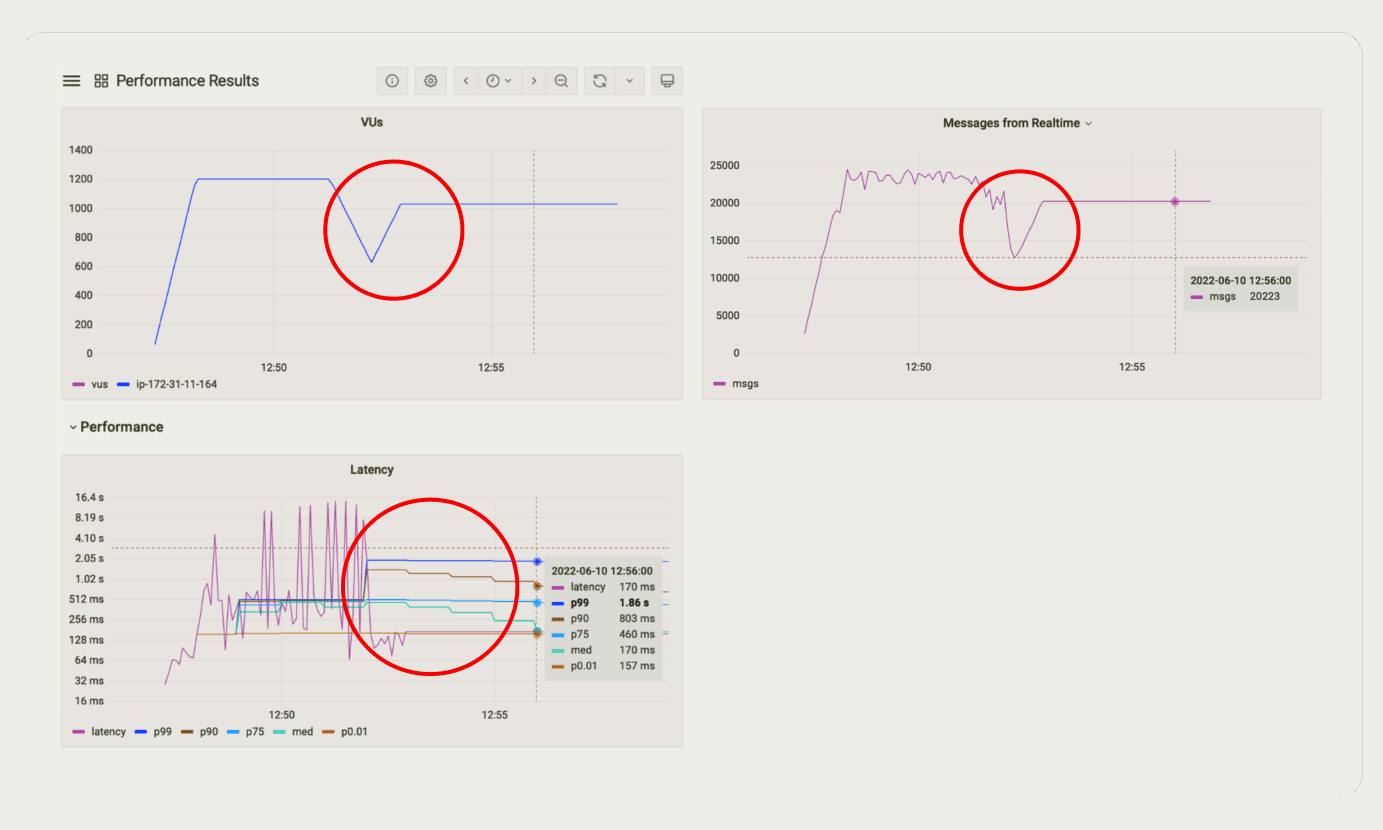Screen dimensions: 1383x830
Task: Shift time range backward with left arrow
Action: pos(466,81)
